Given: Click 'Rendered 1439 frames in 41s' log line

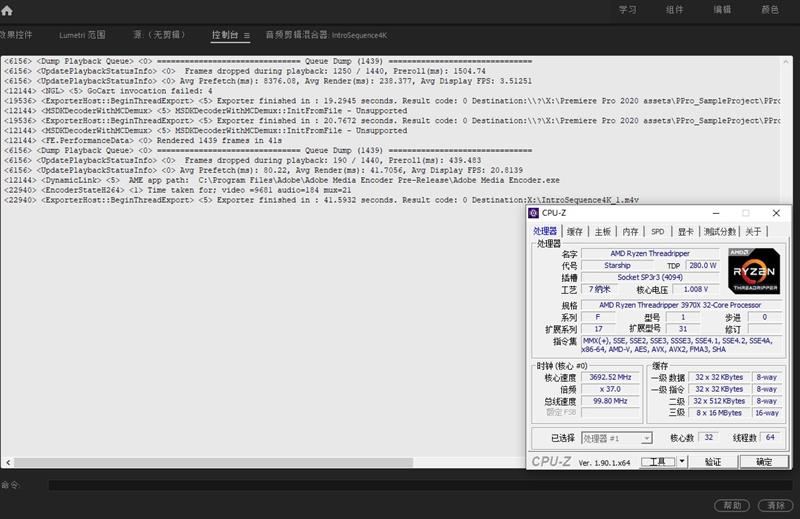Looking at the screenshot, I should [x=143, y=140].
